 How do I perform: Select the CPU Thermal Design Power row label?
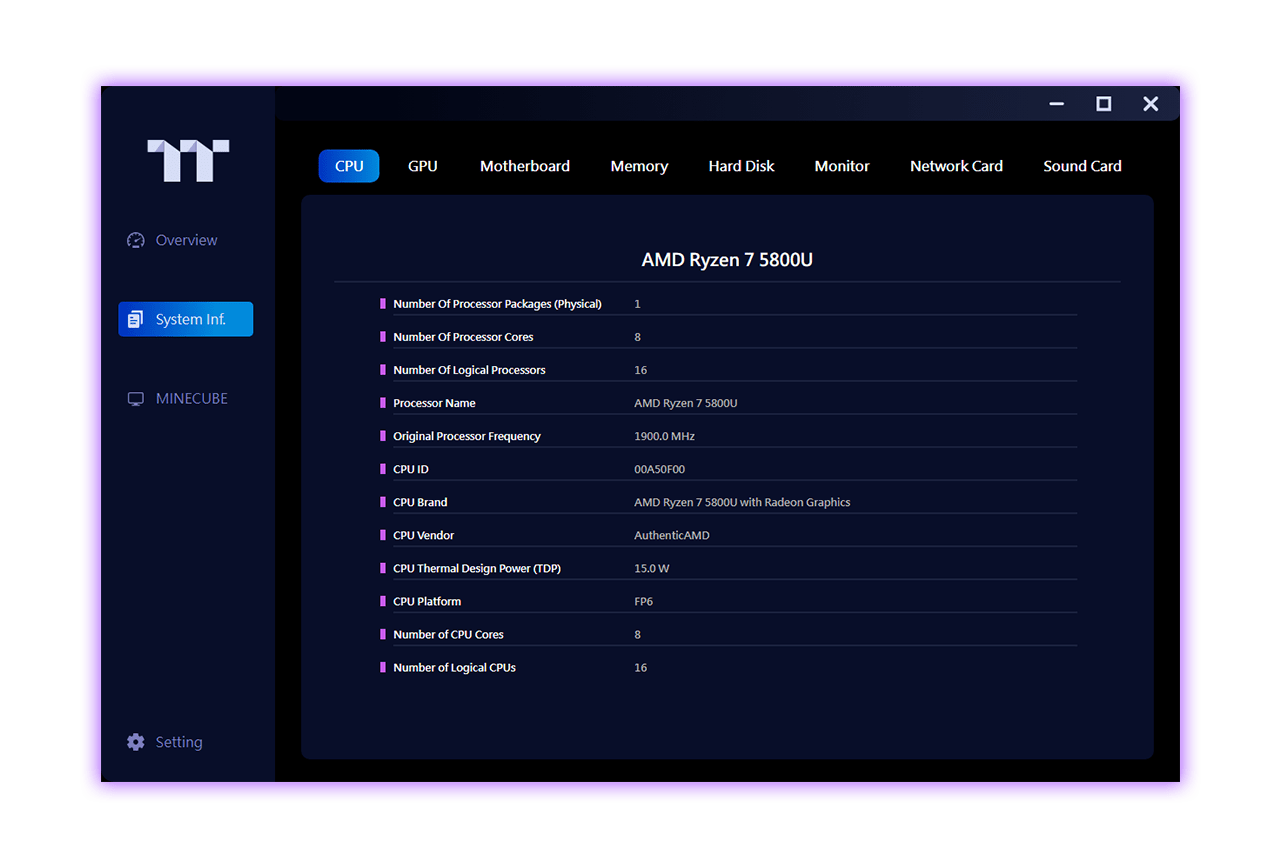coord(476,568)
